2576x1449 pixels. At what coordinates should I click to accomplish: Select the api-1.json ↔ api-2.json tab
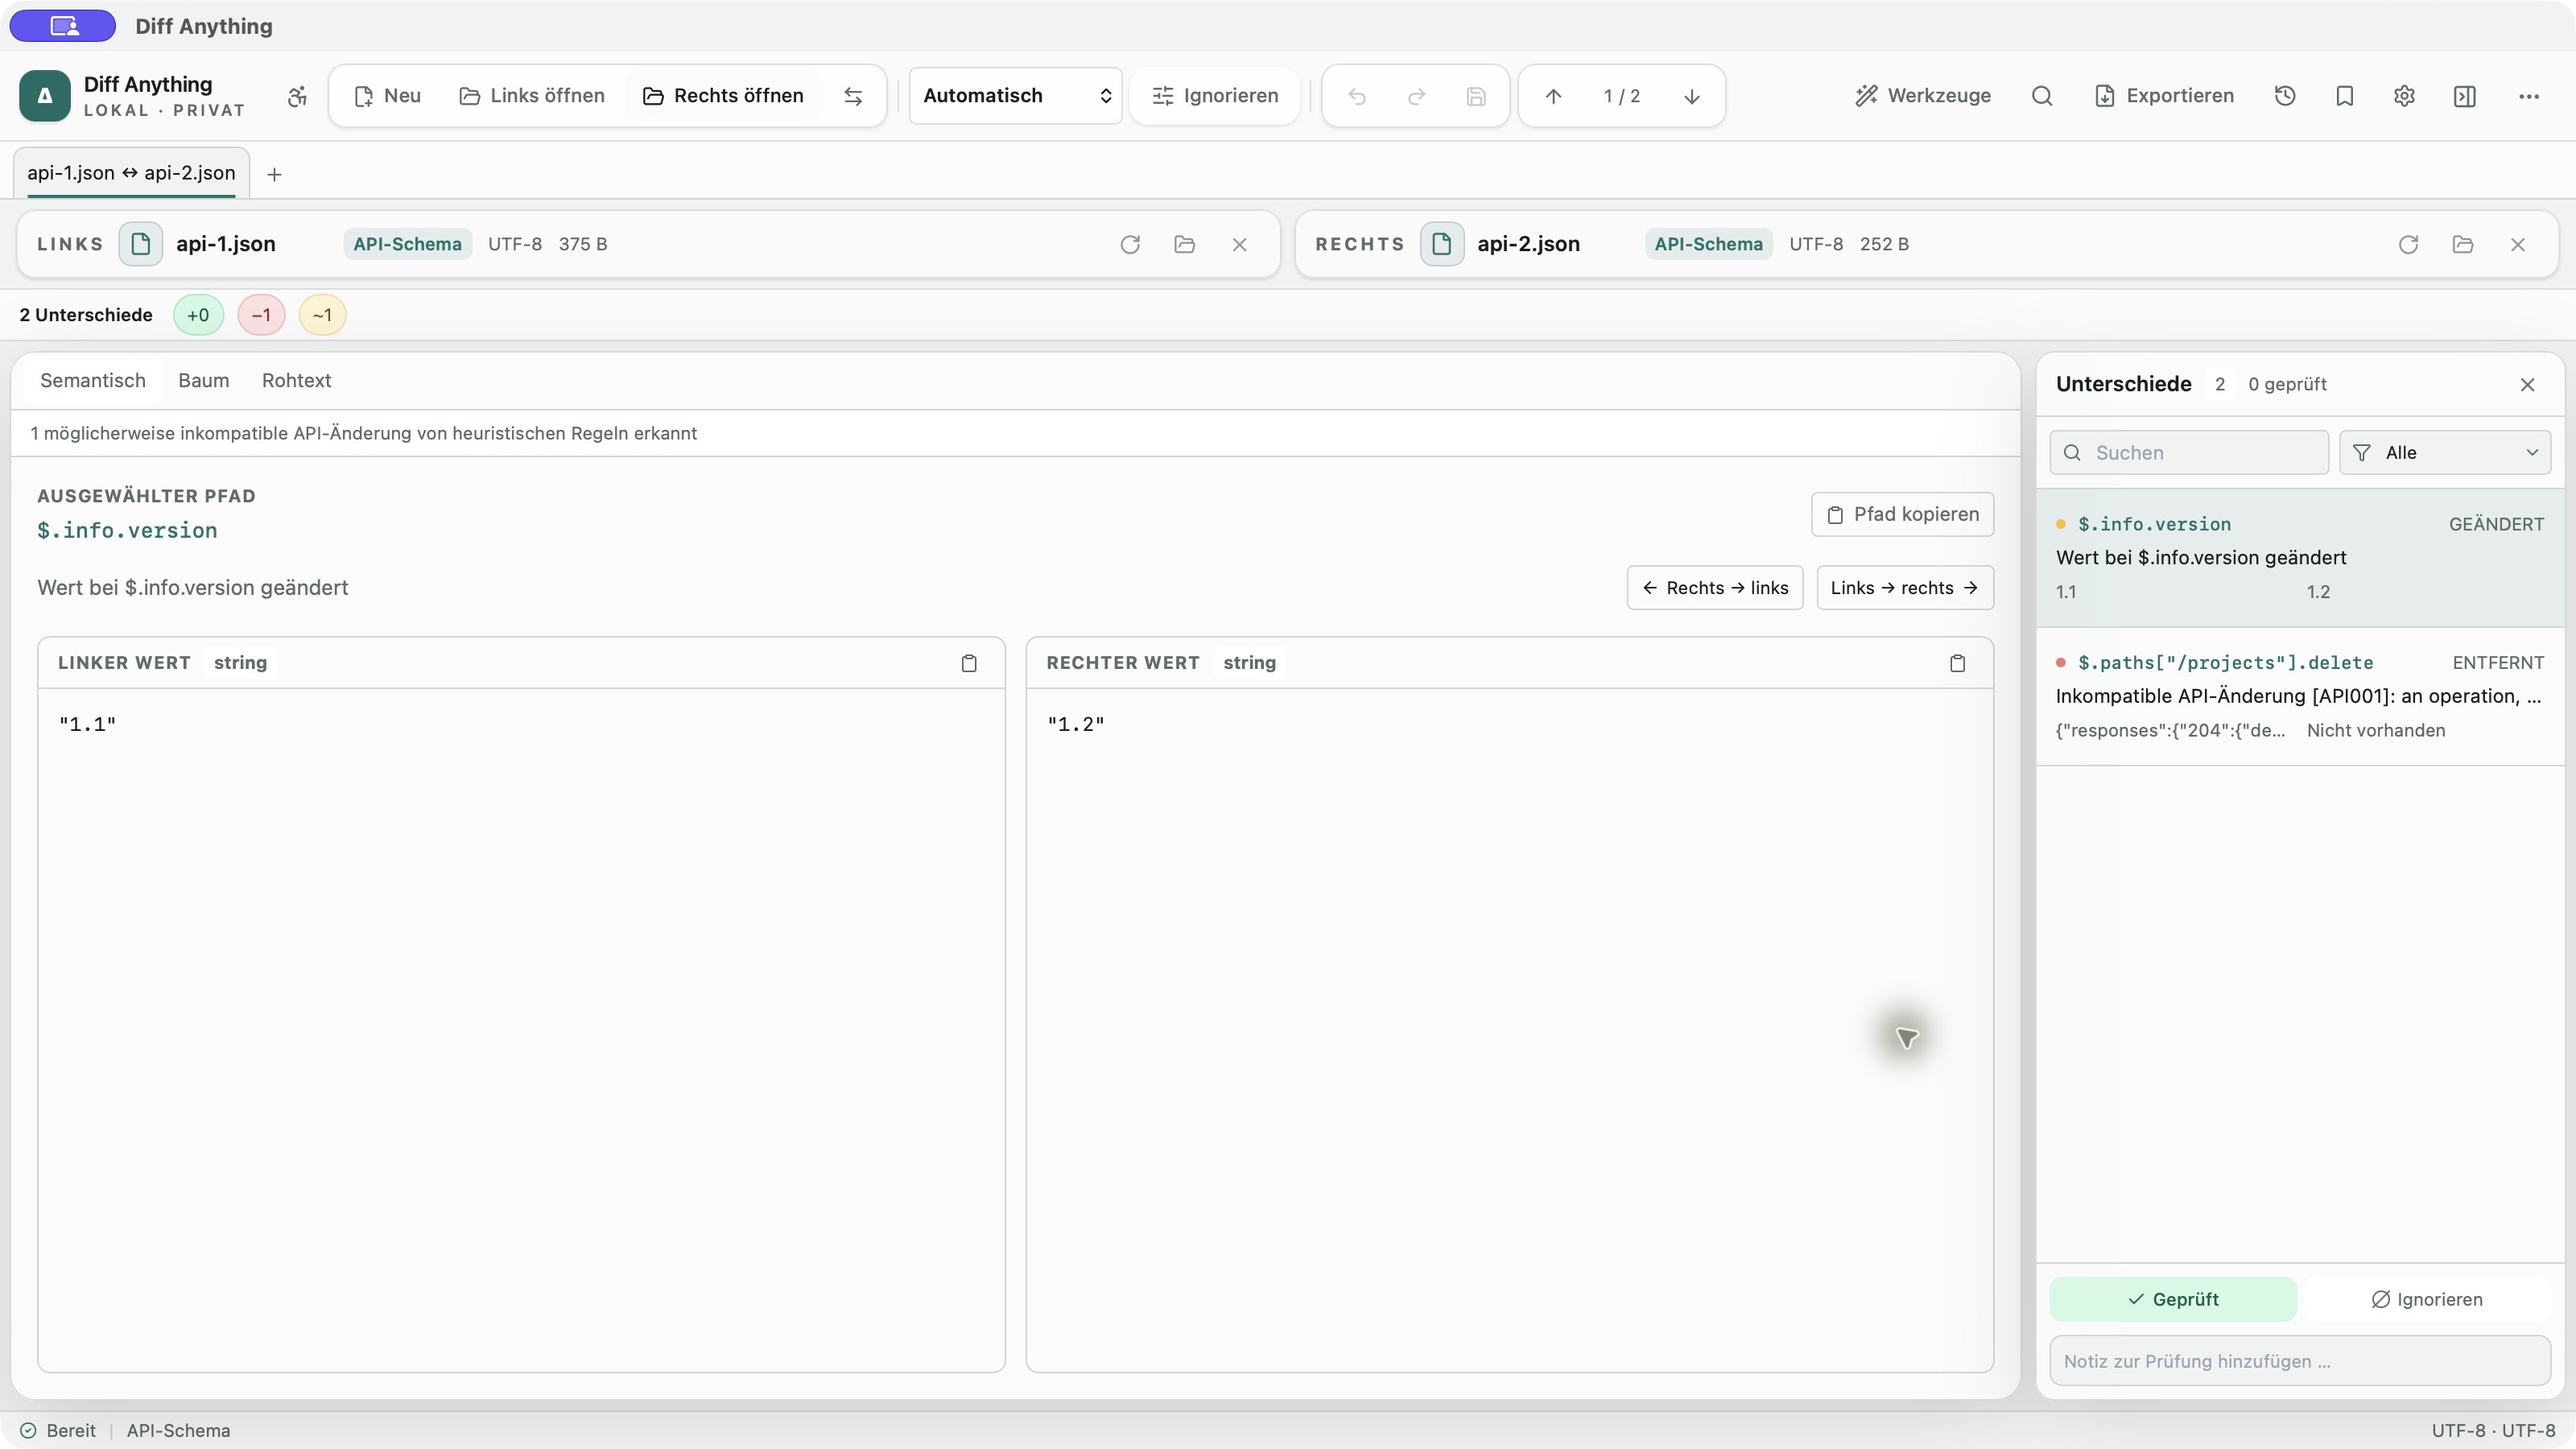[131, 173]
